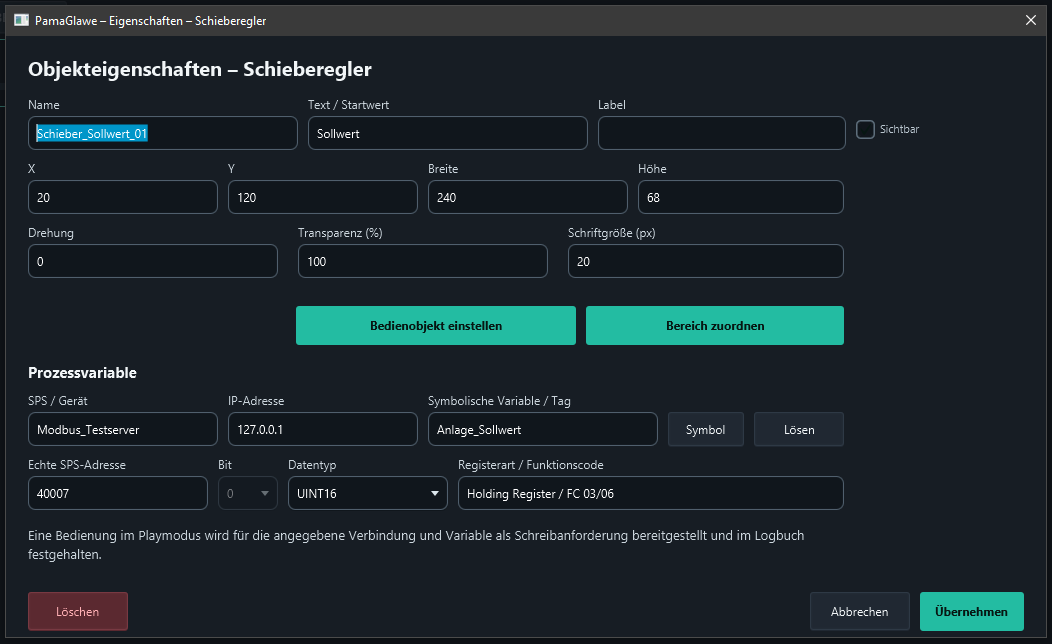
Task: Click the Objekteigenschaften – Schieberegler heading
Action: click(x=200, y=69)
